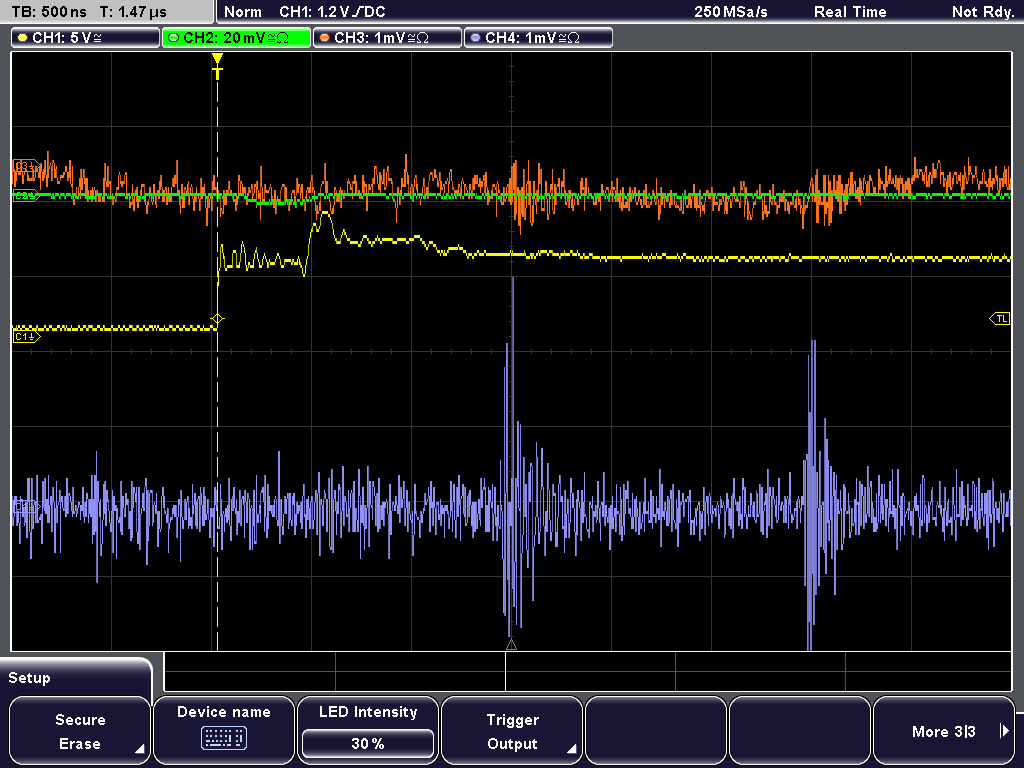Click the arrow icon next to More 3|3
The height and width of the screenshot is (768, 1024).
click(1004, 731)
